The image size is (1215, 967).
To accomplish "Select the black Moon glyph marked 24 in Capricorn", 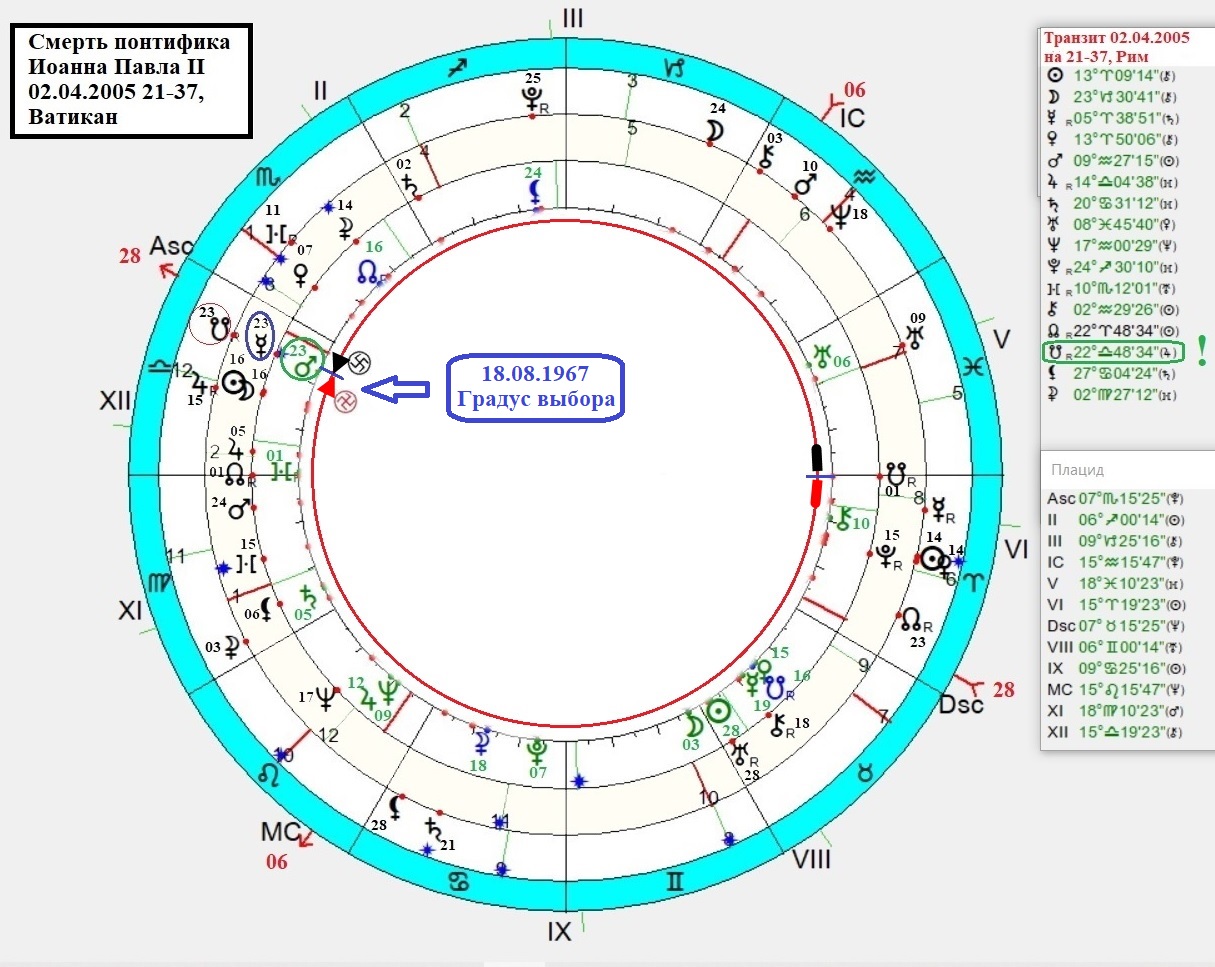I will pos(714,130).
